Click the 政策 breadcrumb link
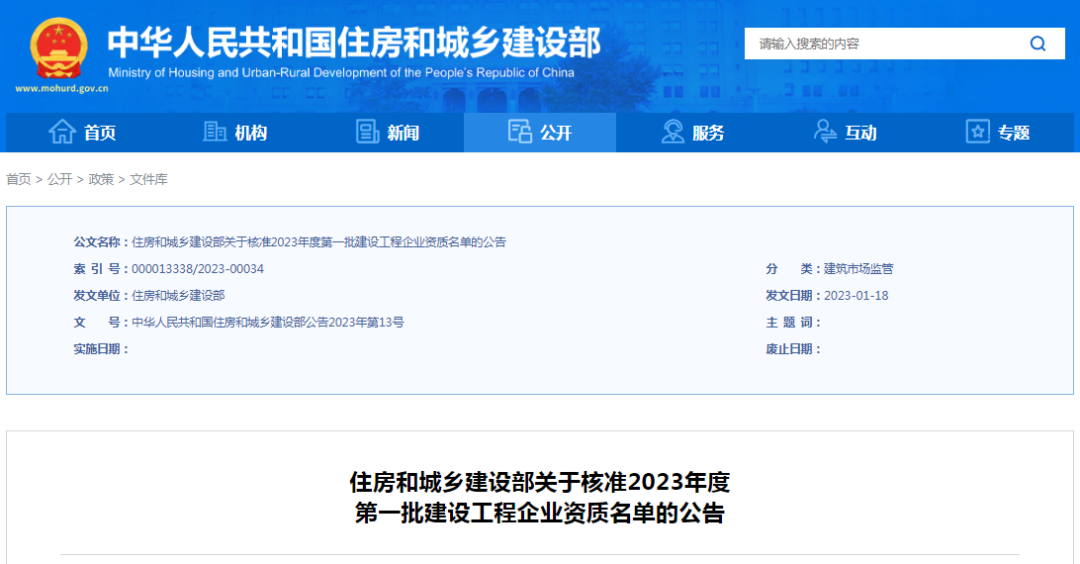Screen dimensions: 1080x564 click(x=101, y=179)
